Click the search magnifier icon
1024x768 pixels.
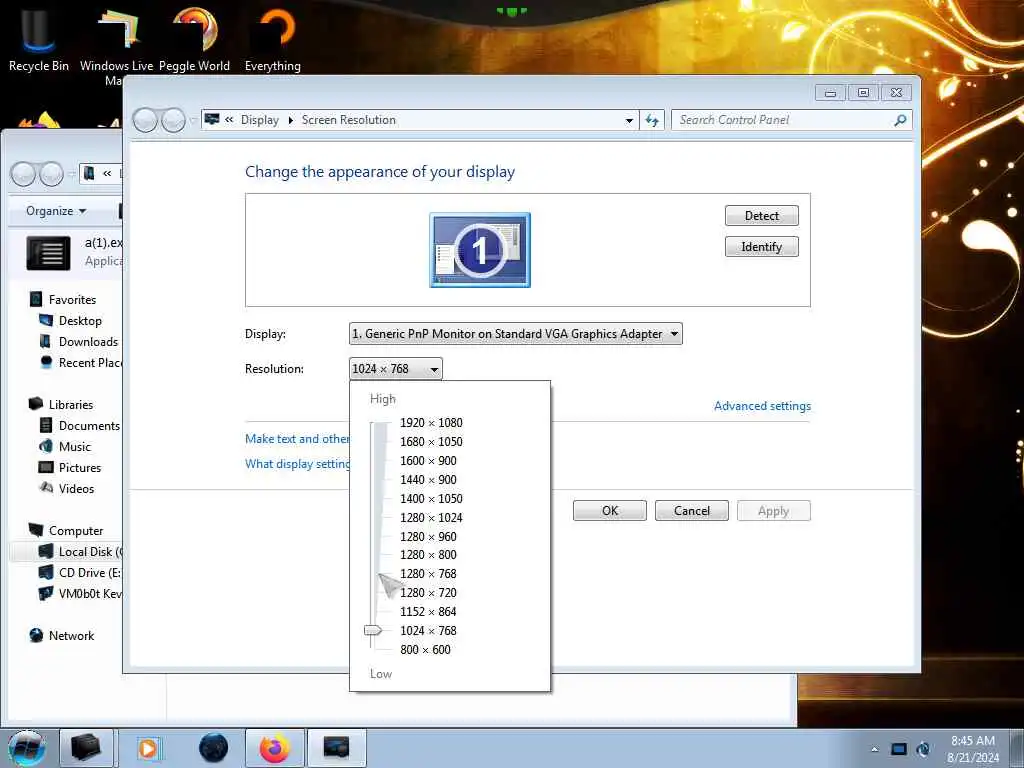(900, 120)
